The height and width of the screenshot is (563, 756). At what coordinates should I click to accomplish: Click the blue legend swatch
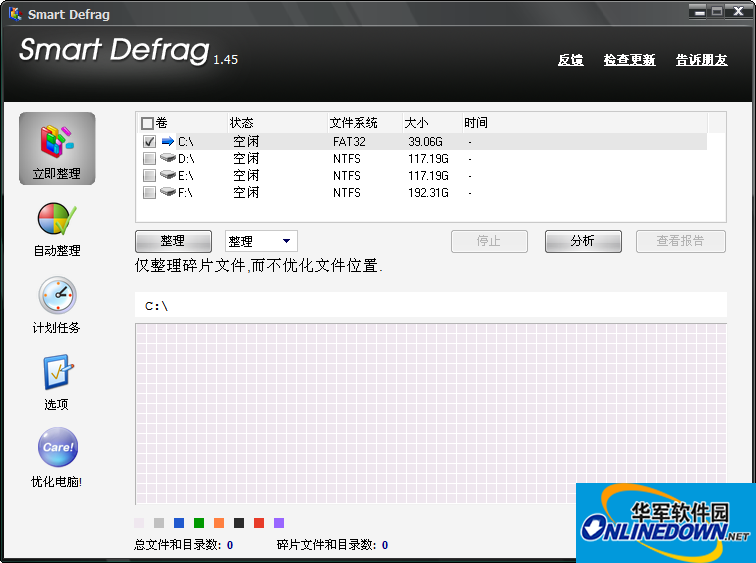[x=179, y=523]
